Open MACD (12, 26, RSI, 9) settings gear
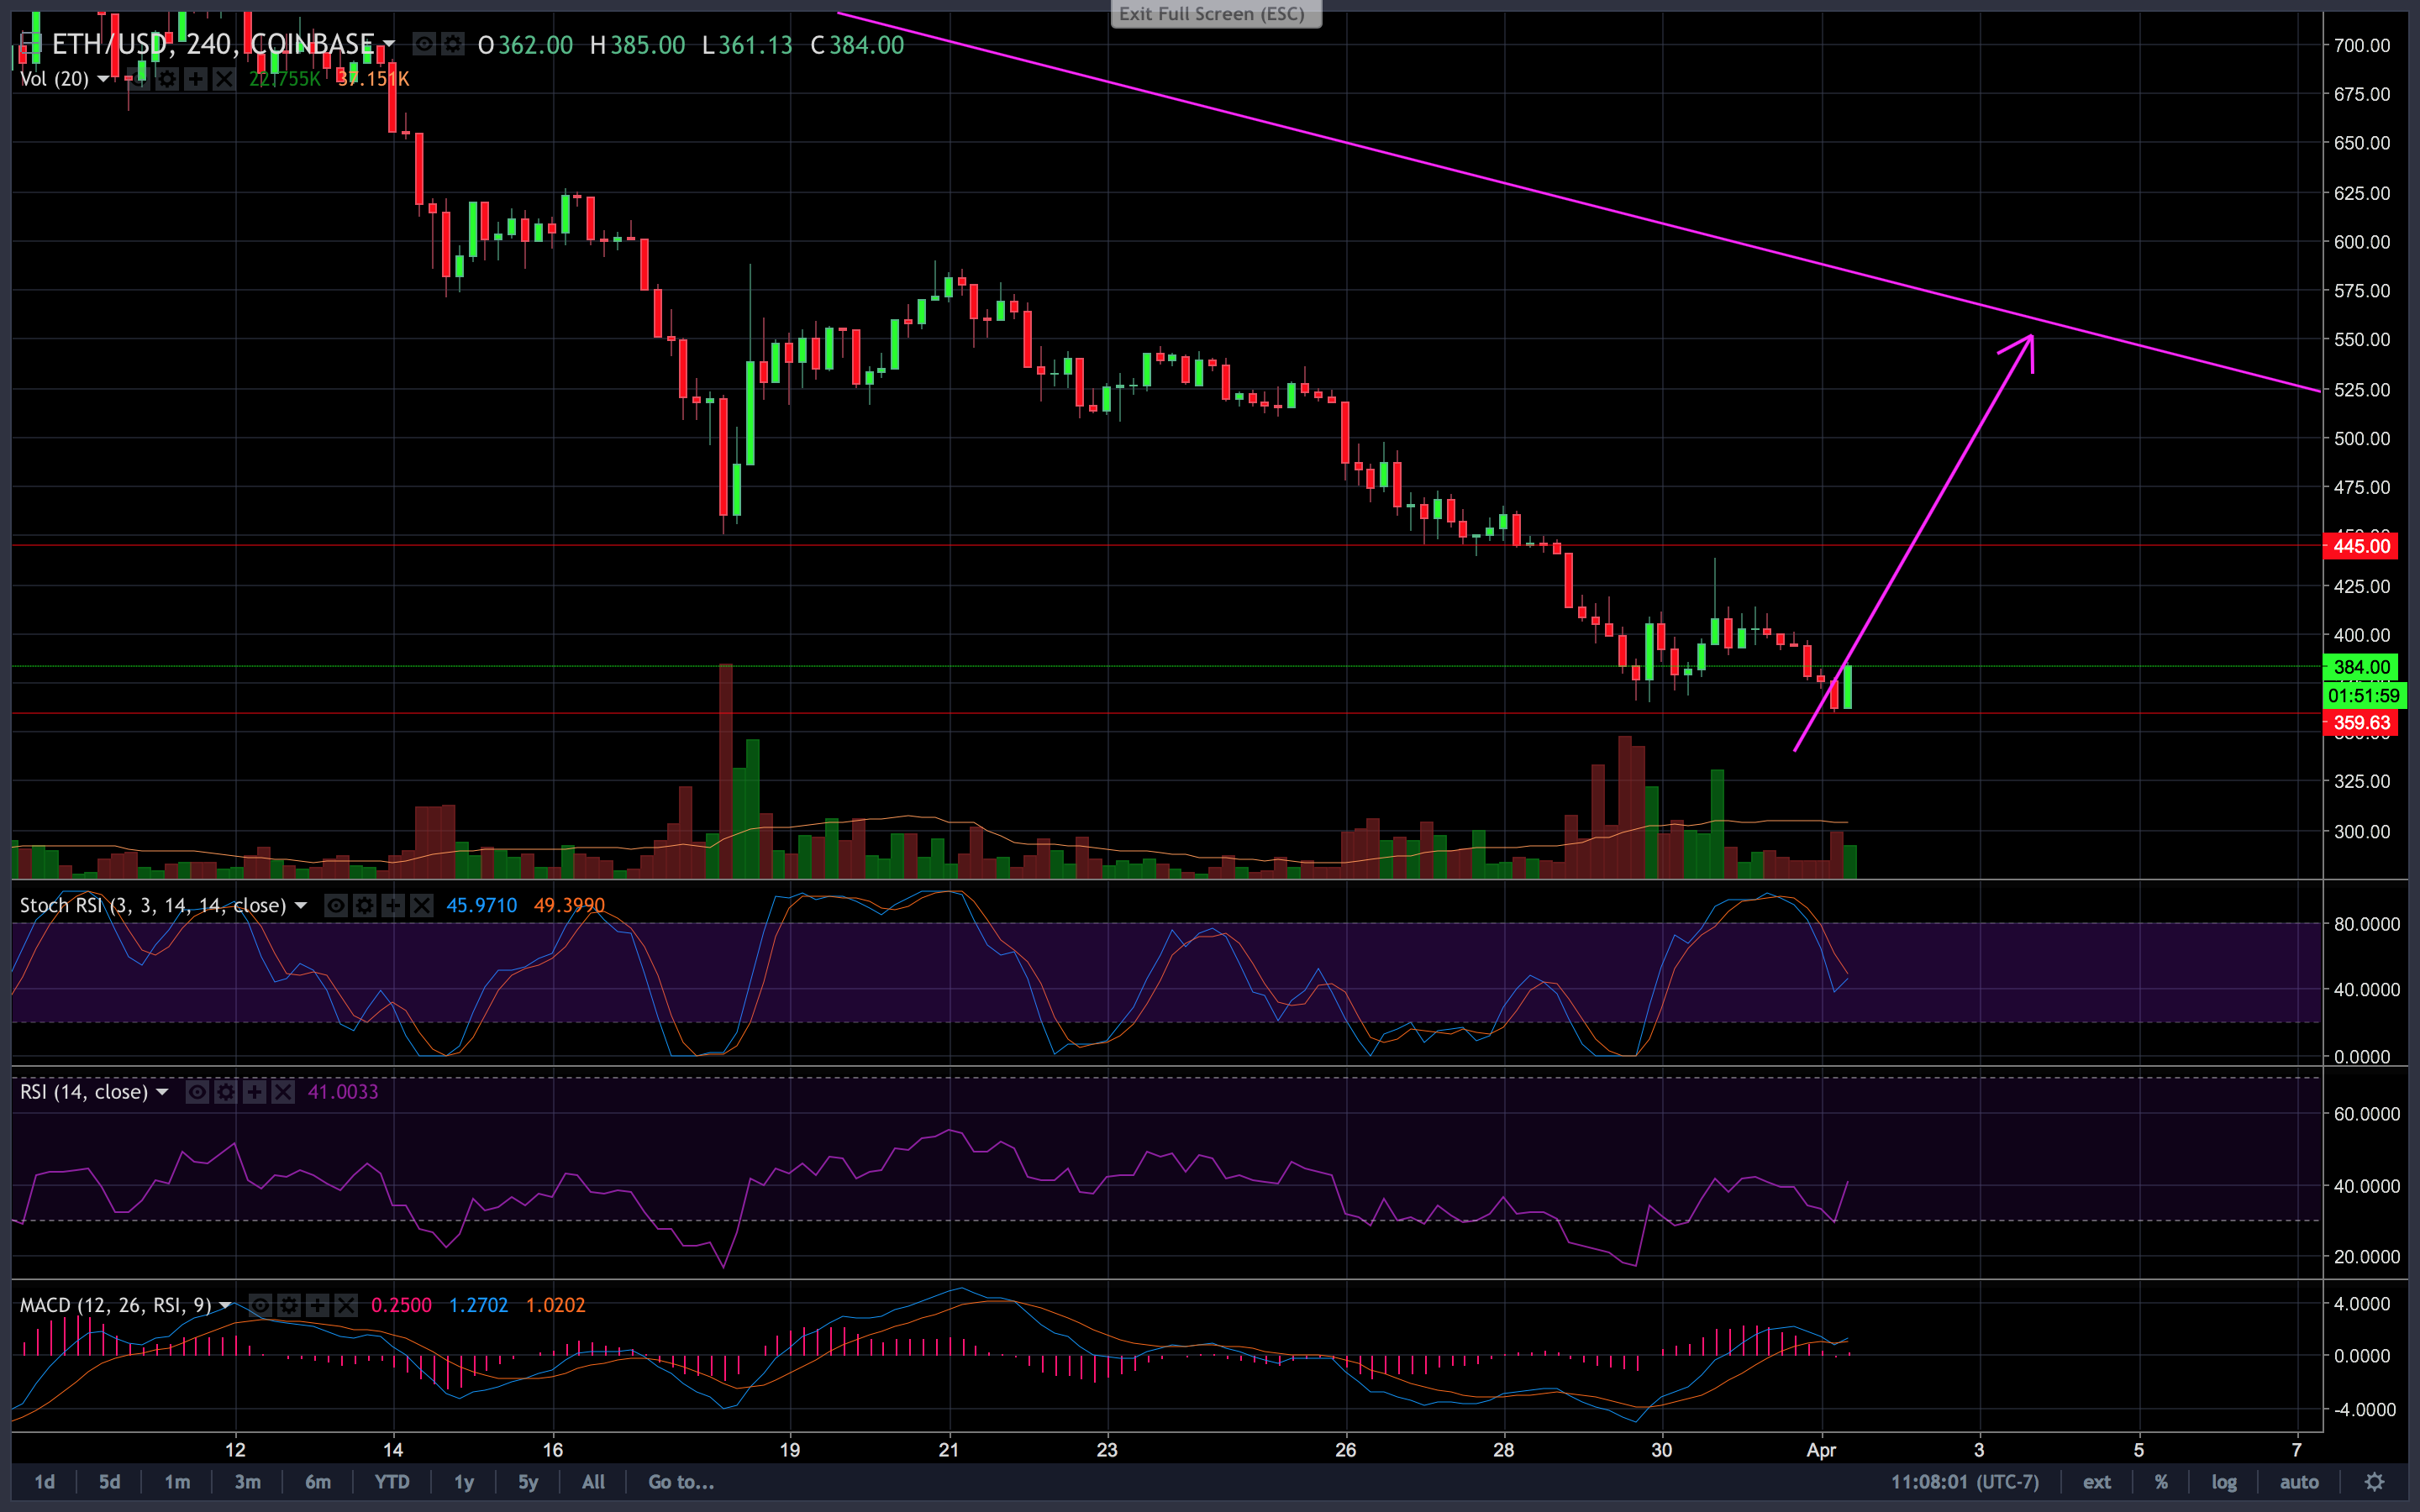Viewport: 2420px width, 1512px height. tap(289, 1305)
